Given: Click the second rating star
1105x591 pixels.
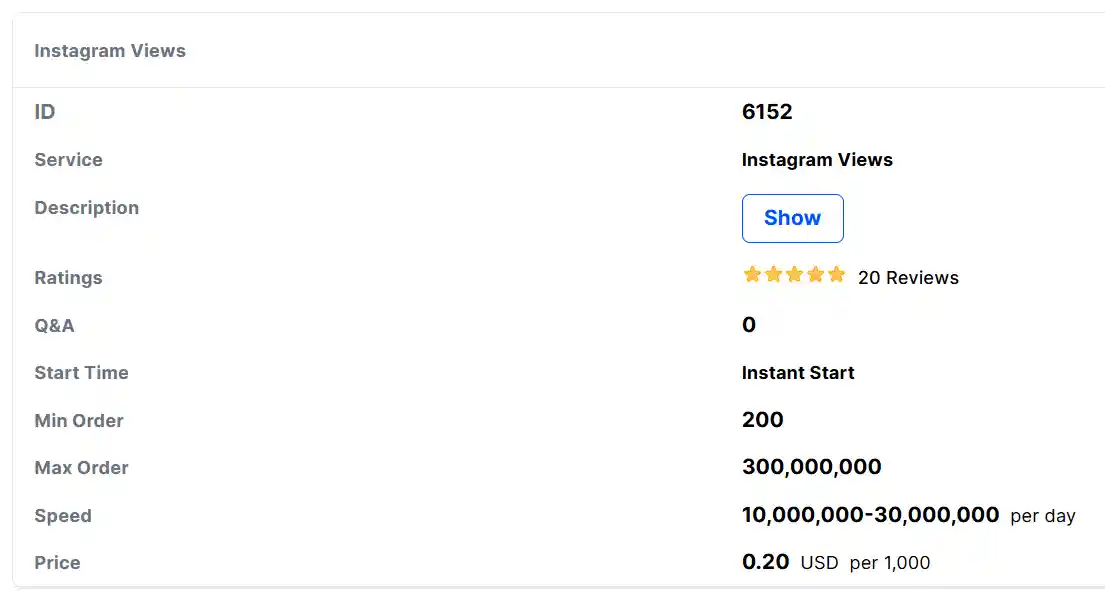Looking at the screenshot, I should point(773,275).
